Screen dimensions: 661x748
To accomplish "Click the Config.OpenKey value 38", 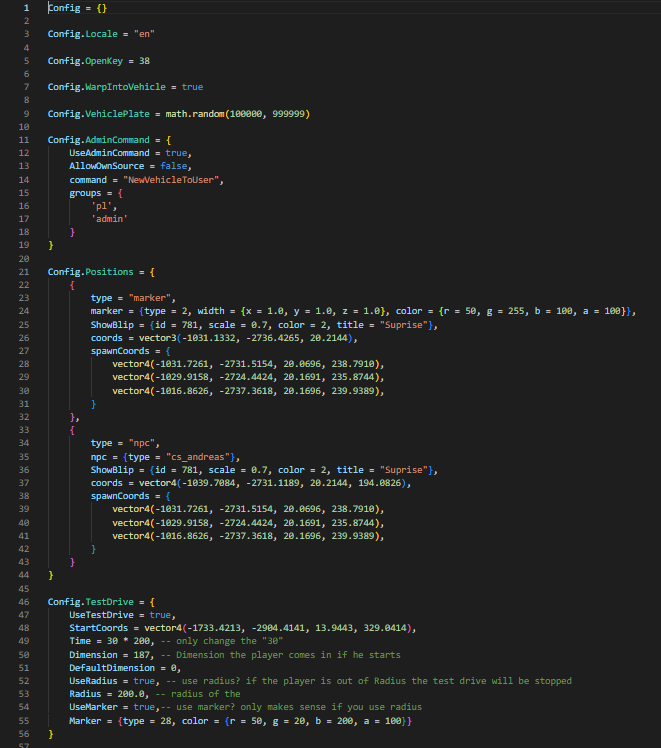I will 144,61.
